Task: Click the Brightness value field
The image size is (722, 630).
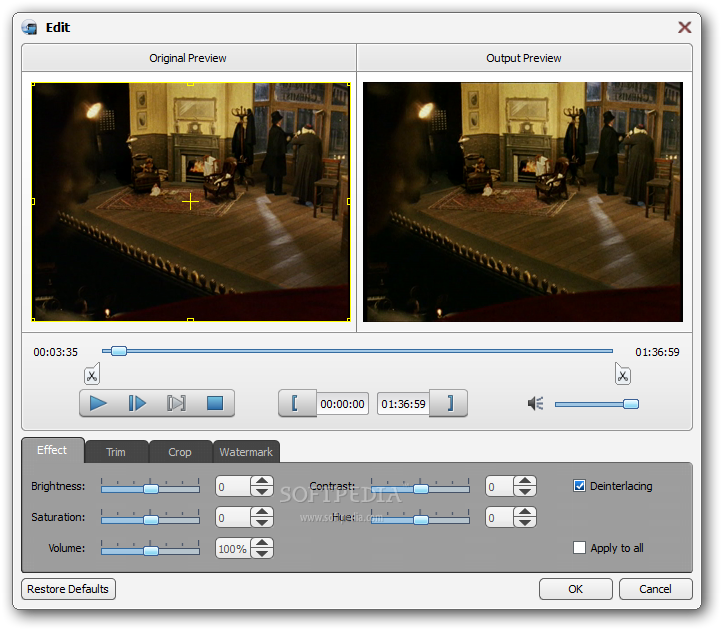Action: coord(233,486)
